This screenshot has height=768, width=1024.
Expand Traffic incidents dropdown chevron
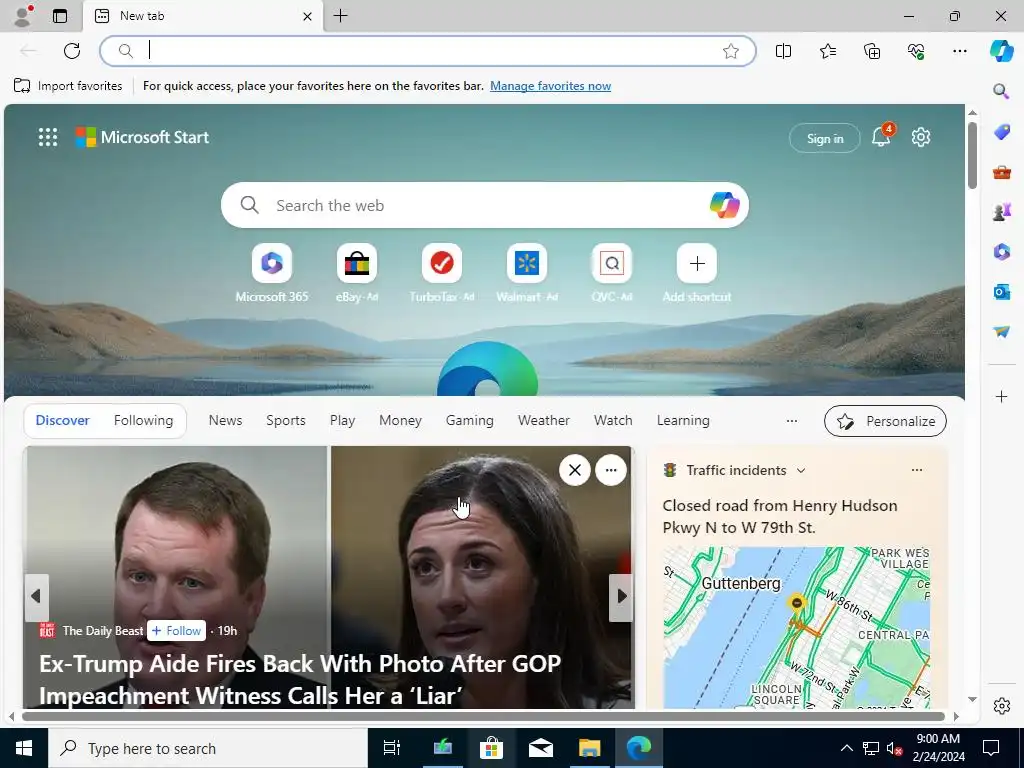pos(801,470)
